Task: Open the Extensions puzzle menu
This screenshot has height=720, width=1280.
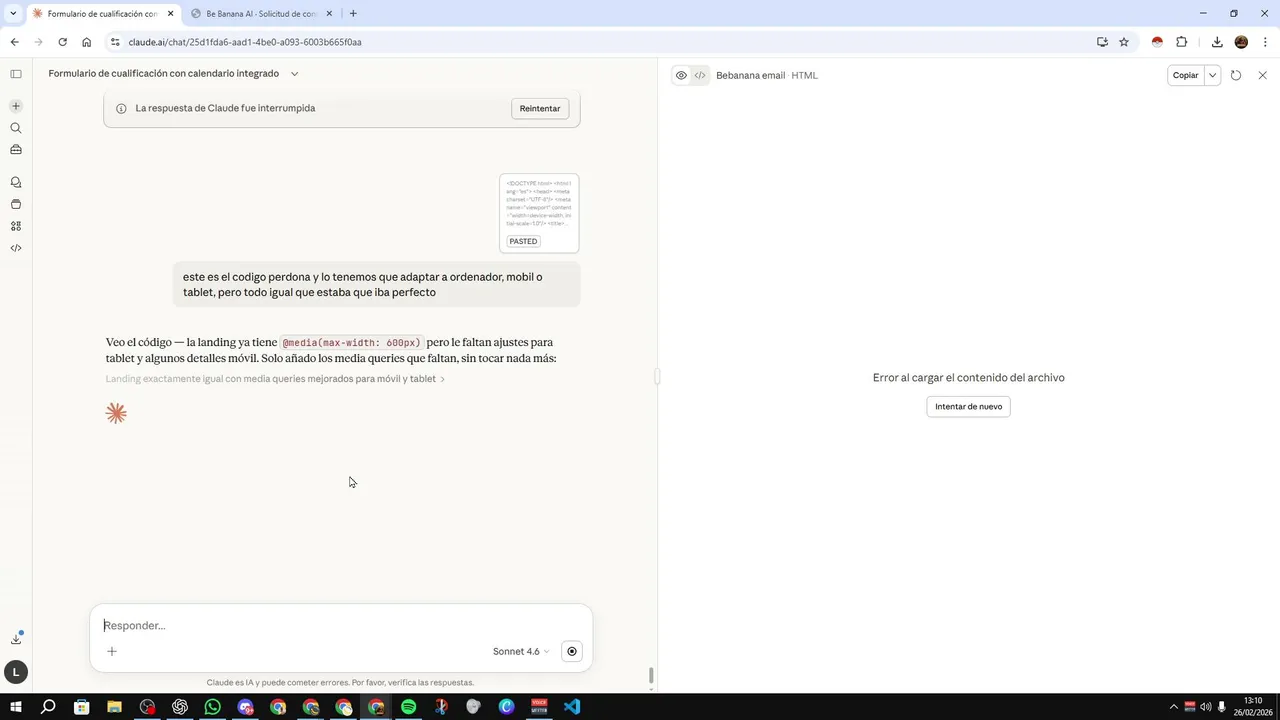Action: tap(1181, 42)
